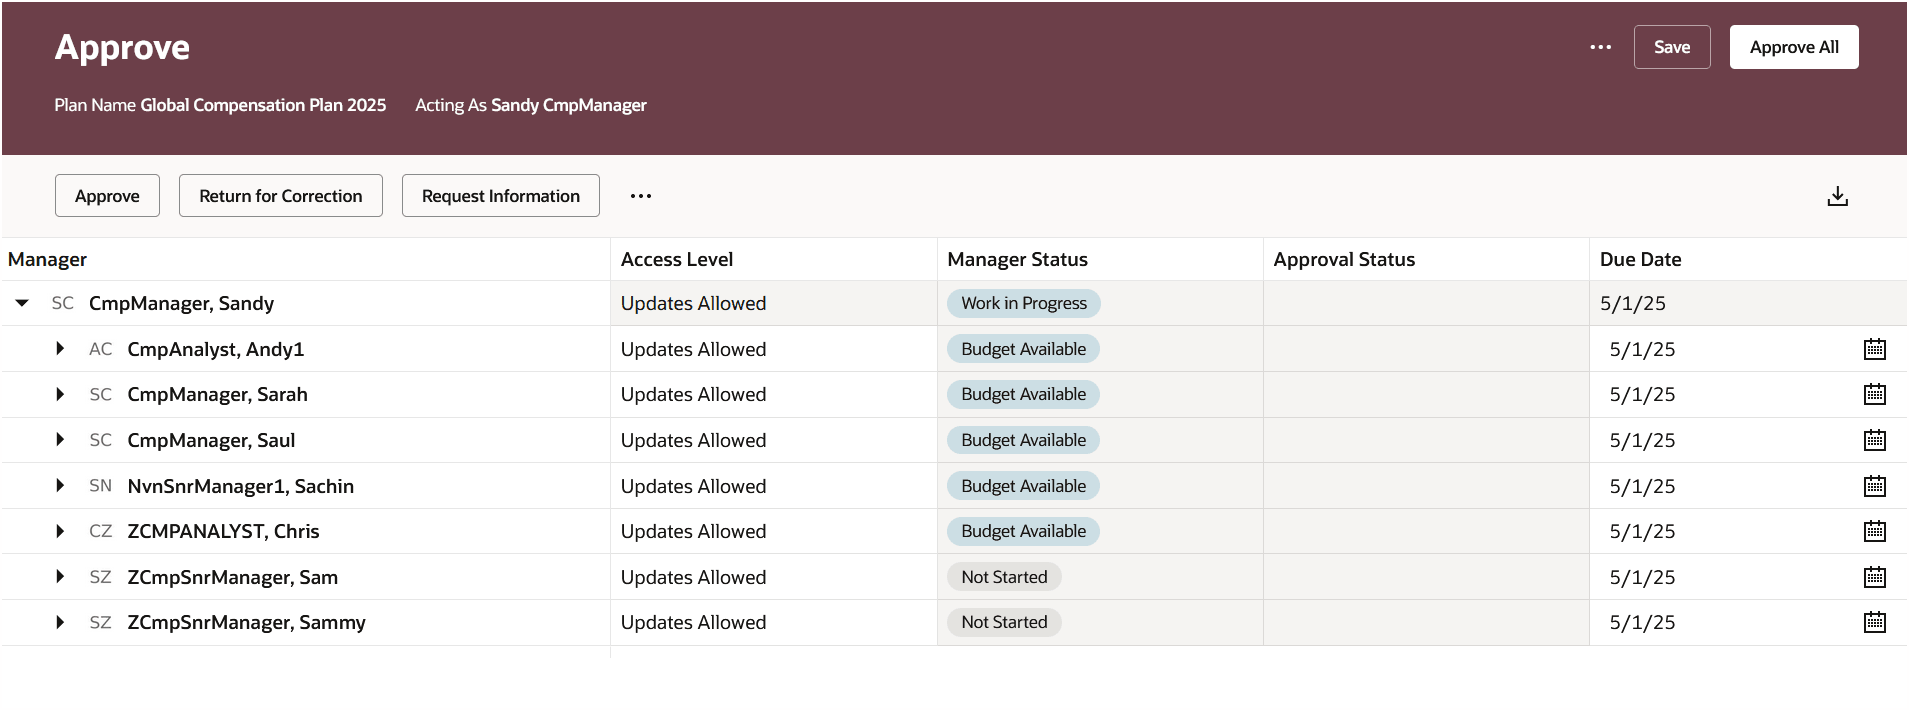Open calendar picker for ZCMPANALYST, Chris due date
The width and height of the screenshot is (1909, 710).
(1874, 531)
